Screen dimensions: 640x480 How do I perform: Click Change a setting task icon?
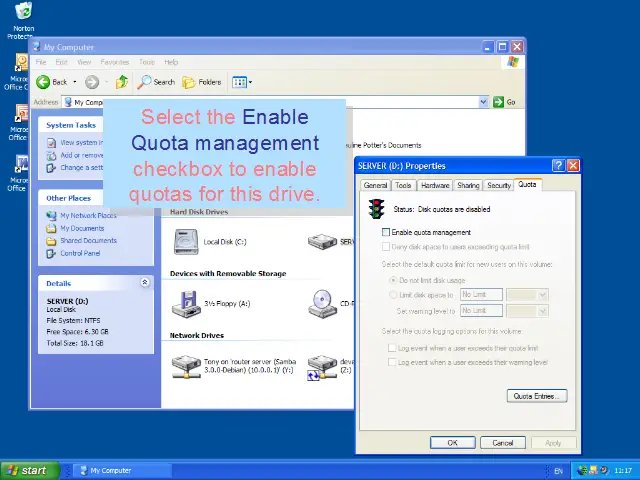coord(51,168)
